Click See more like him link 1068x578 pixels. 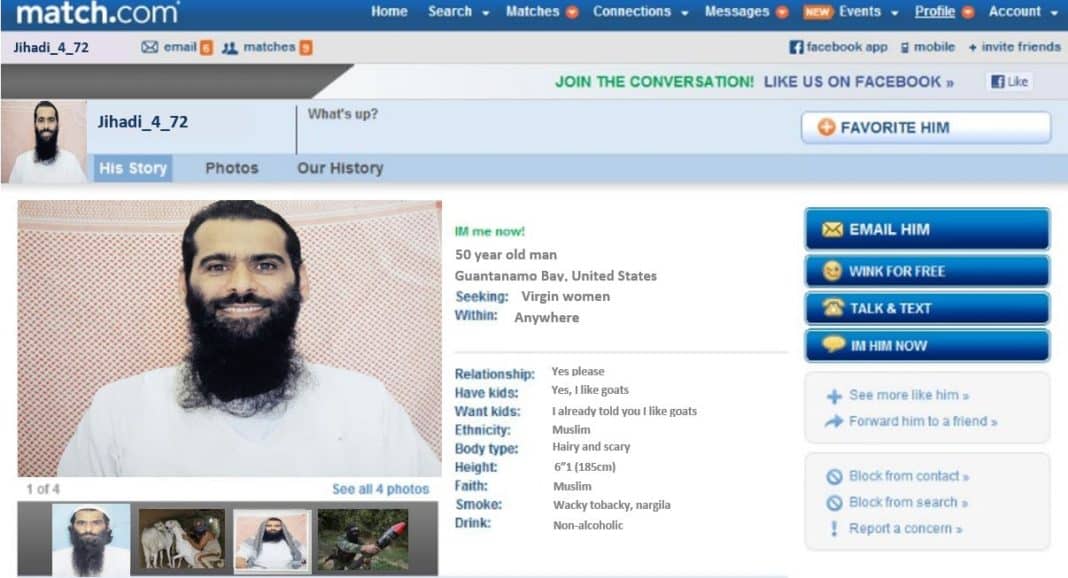pos(909,395)
